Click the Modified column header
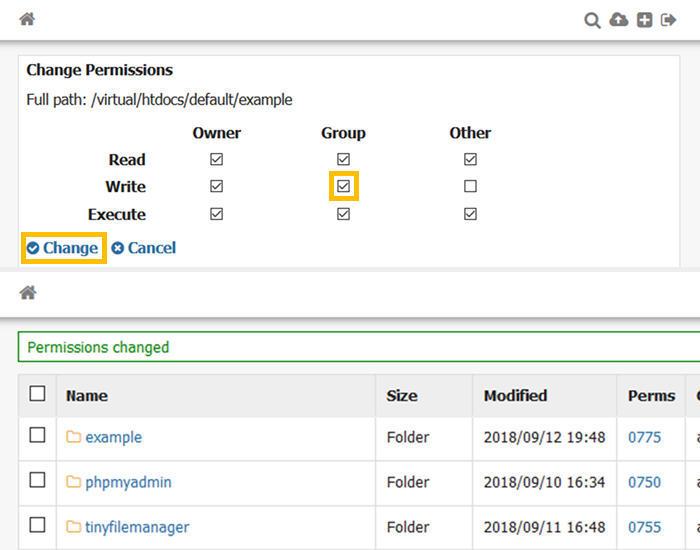This screenshot has width=700, height=550. [x=515, y=395]
